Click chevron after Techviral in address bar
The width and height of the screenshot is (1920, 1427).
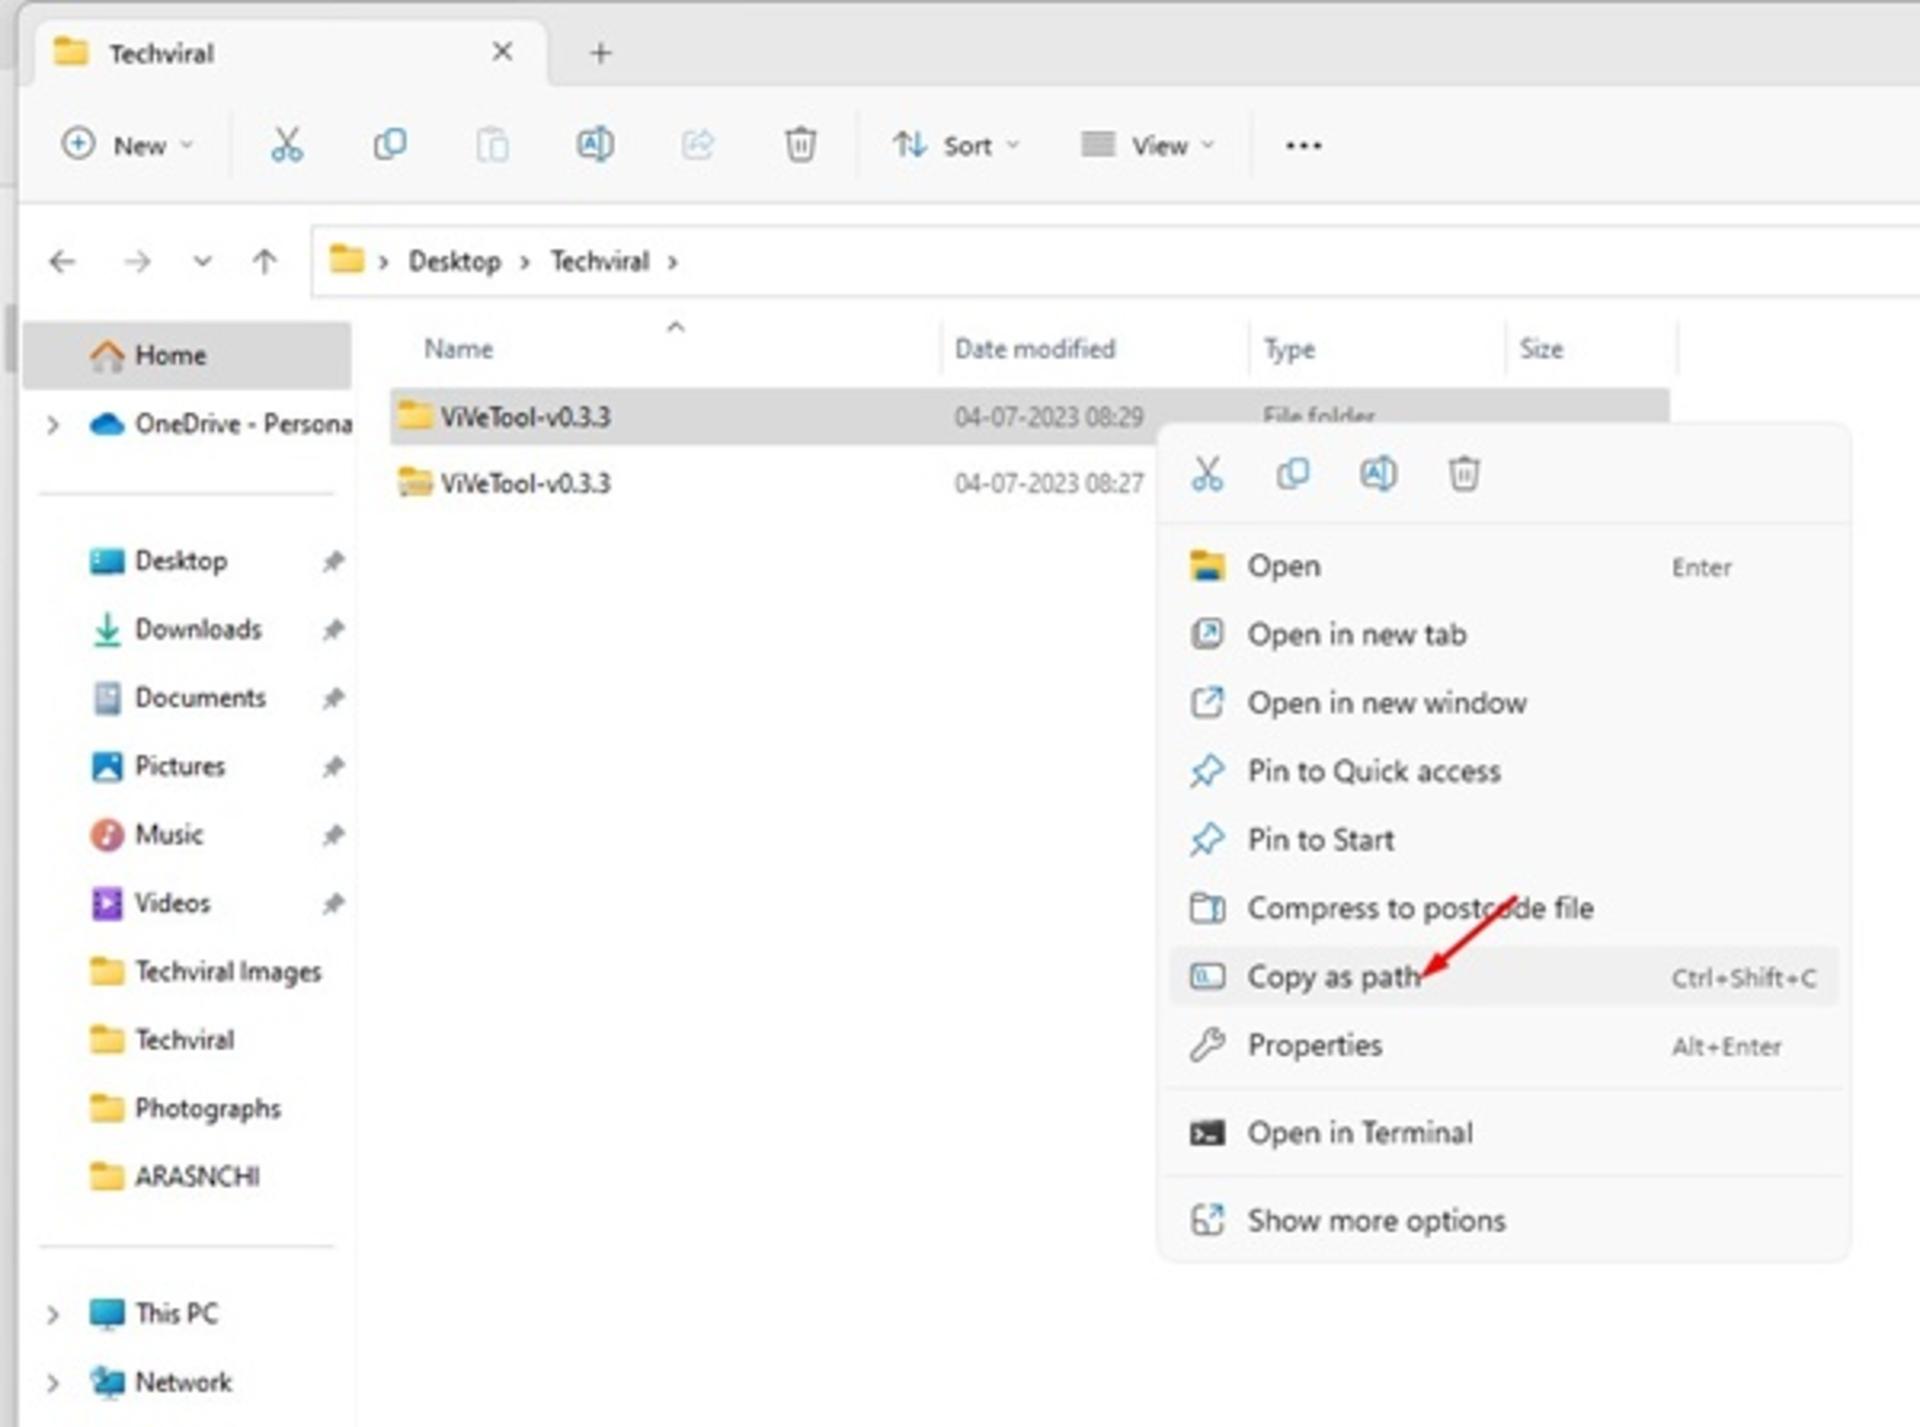point(673,262)
